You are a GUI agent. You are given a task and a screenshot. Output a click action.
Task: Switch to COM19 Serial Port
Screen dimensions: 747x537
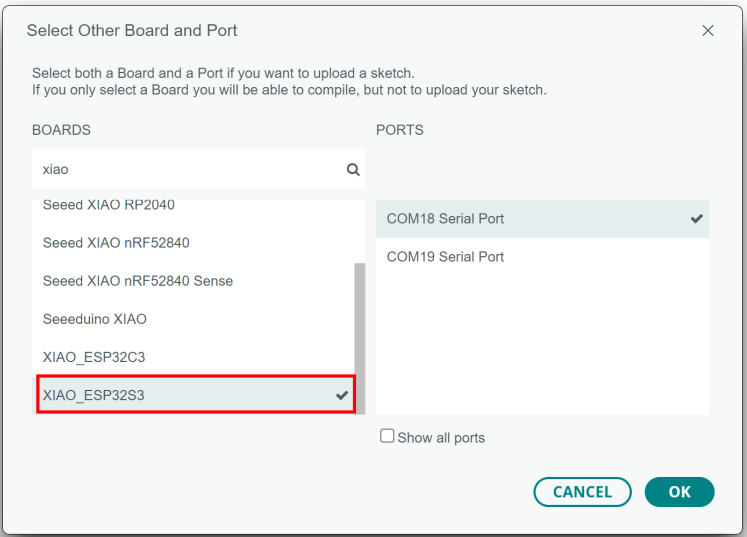pos(446,257)
